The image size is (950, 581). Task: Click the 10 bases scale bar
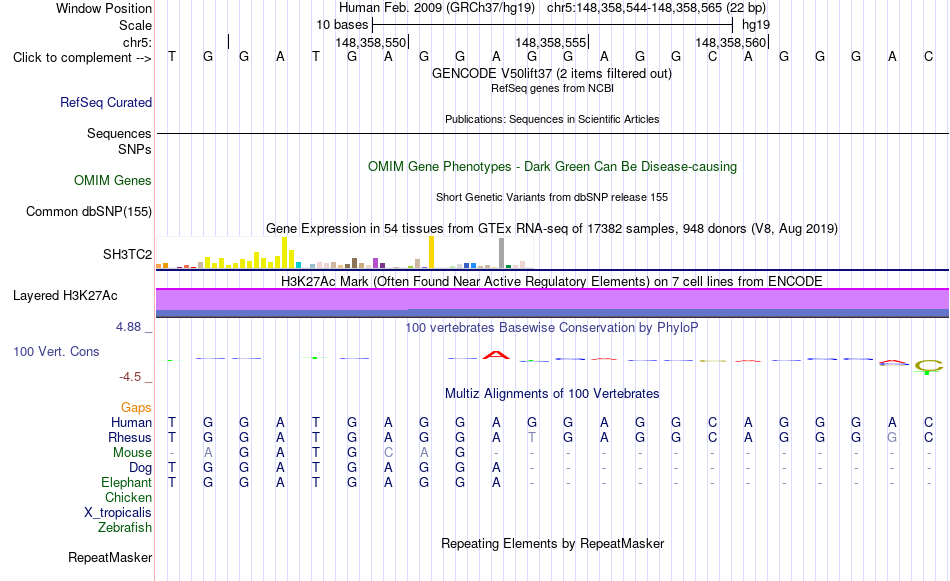[x=553, y=25]
